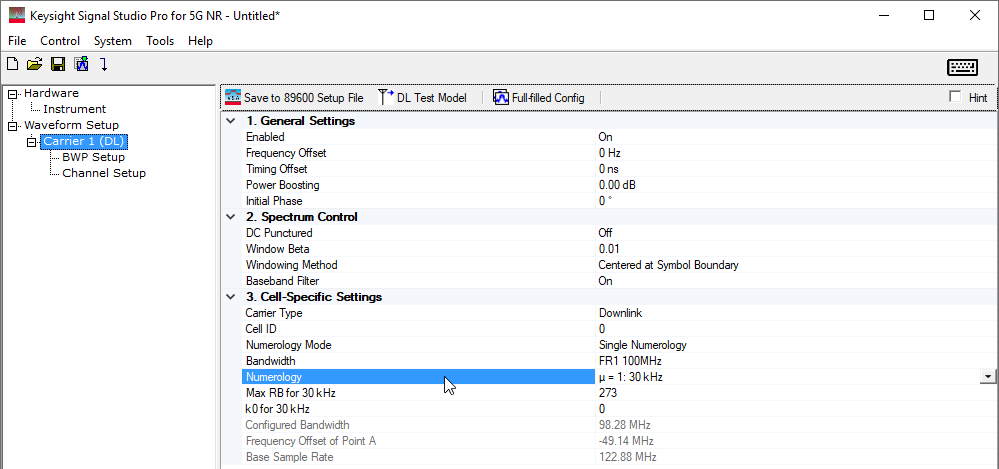Collapse the Waveform Setup tree node
Image resolution: width=999 pixels, height=469 pixels.
pyautogui.click(x=13, y=126)
